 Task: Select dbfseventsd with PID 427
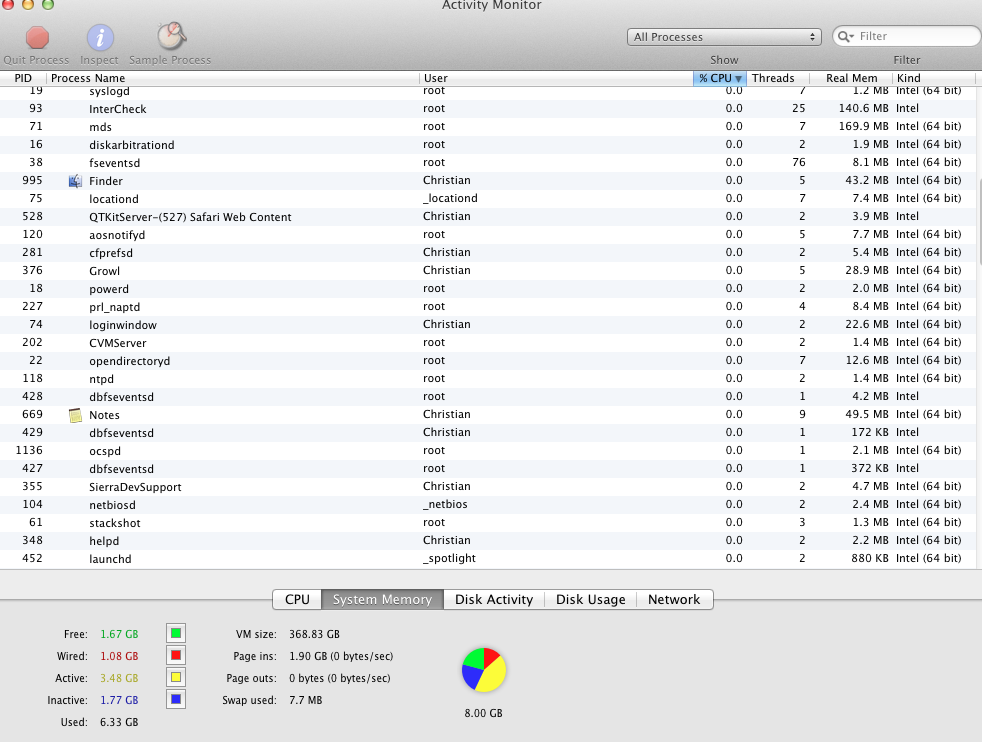click(x=488, y=469)
